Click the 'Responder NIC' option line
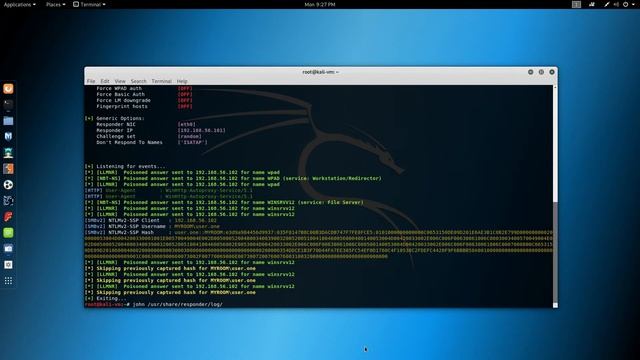This screenshot has width=640, height=360. 146,124
